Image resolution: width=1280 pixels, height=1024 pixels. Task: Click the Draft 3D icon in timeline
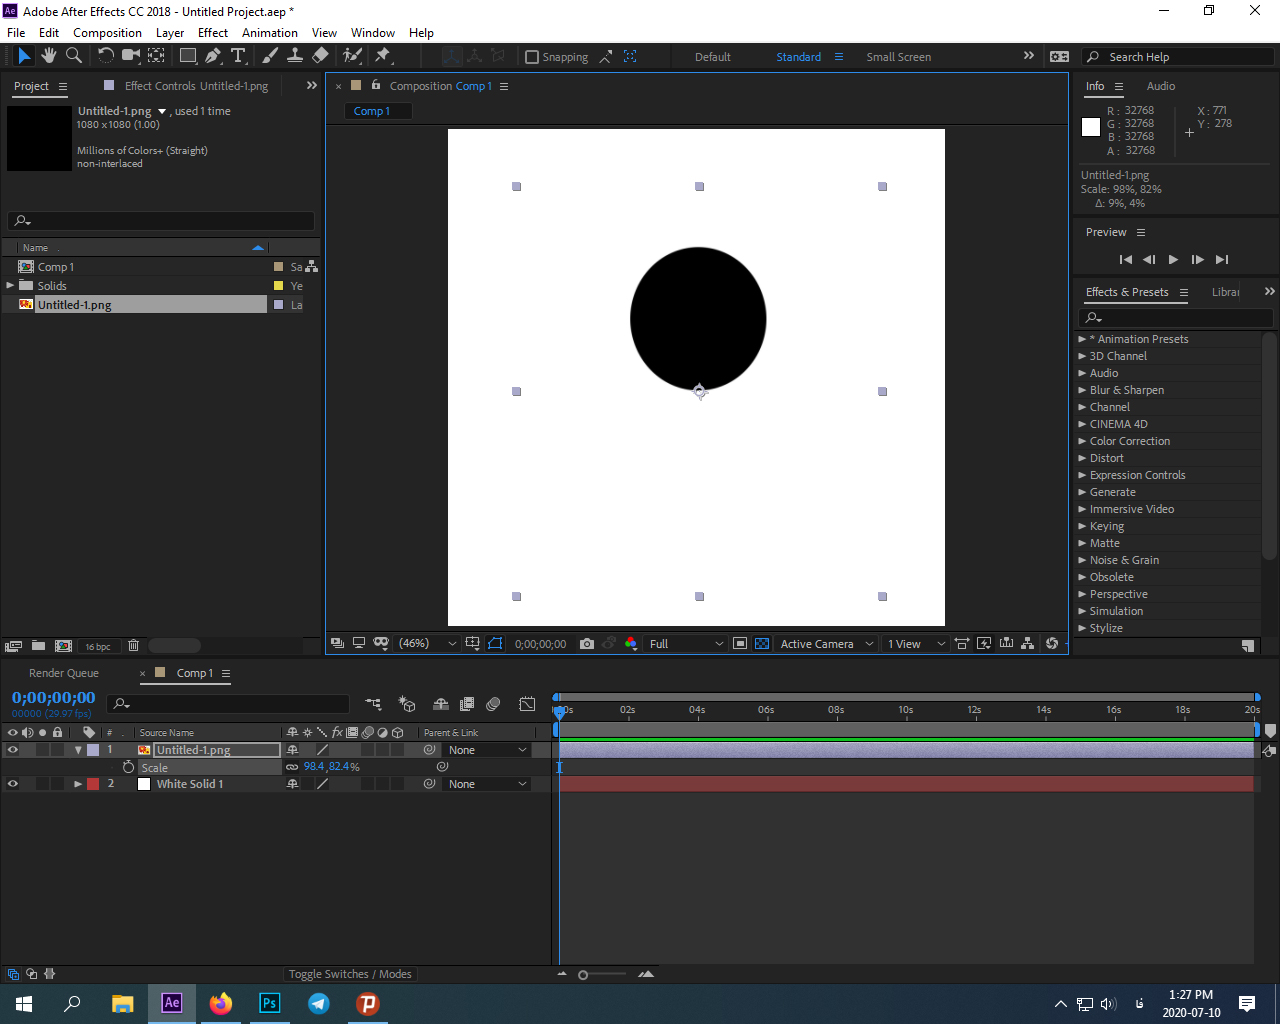407,704
